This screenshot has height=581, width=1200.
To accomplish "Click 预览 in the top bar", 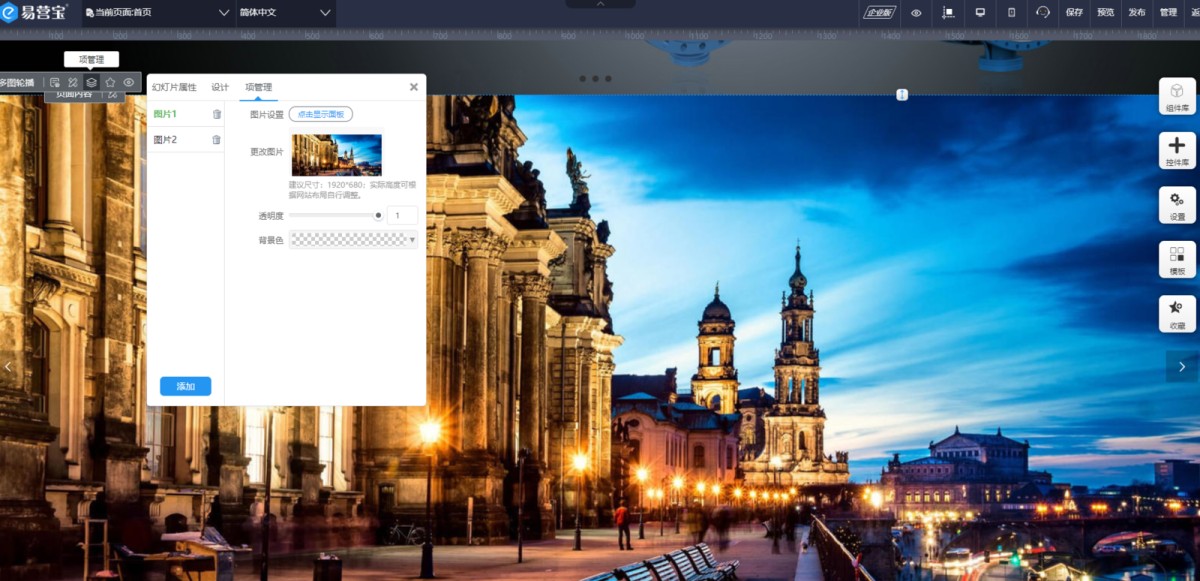I will pyautogui.click(x=1105, y=13).
